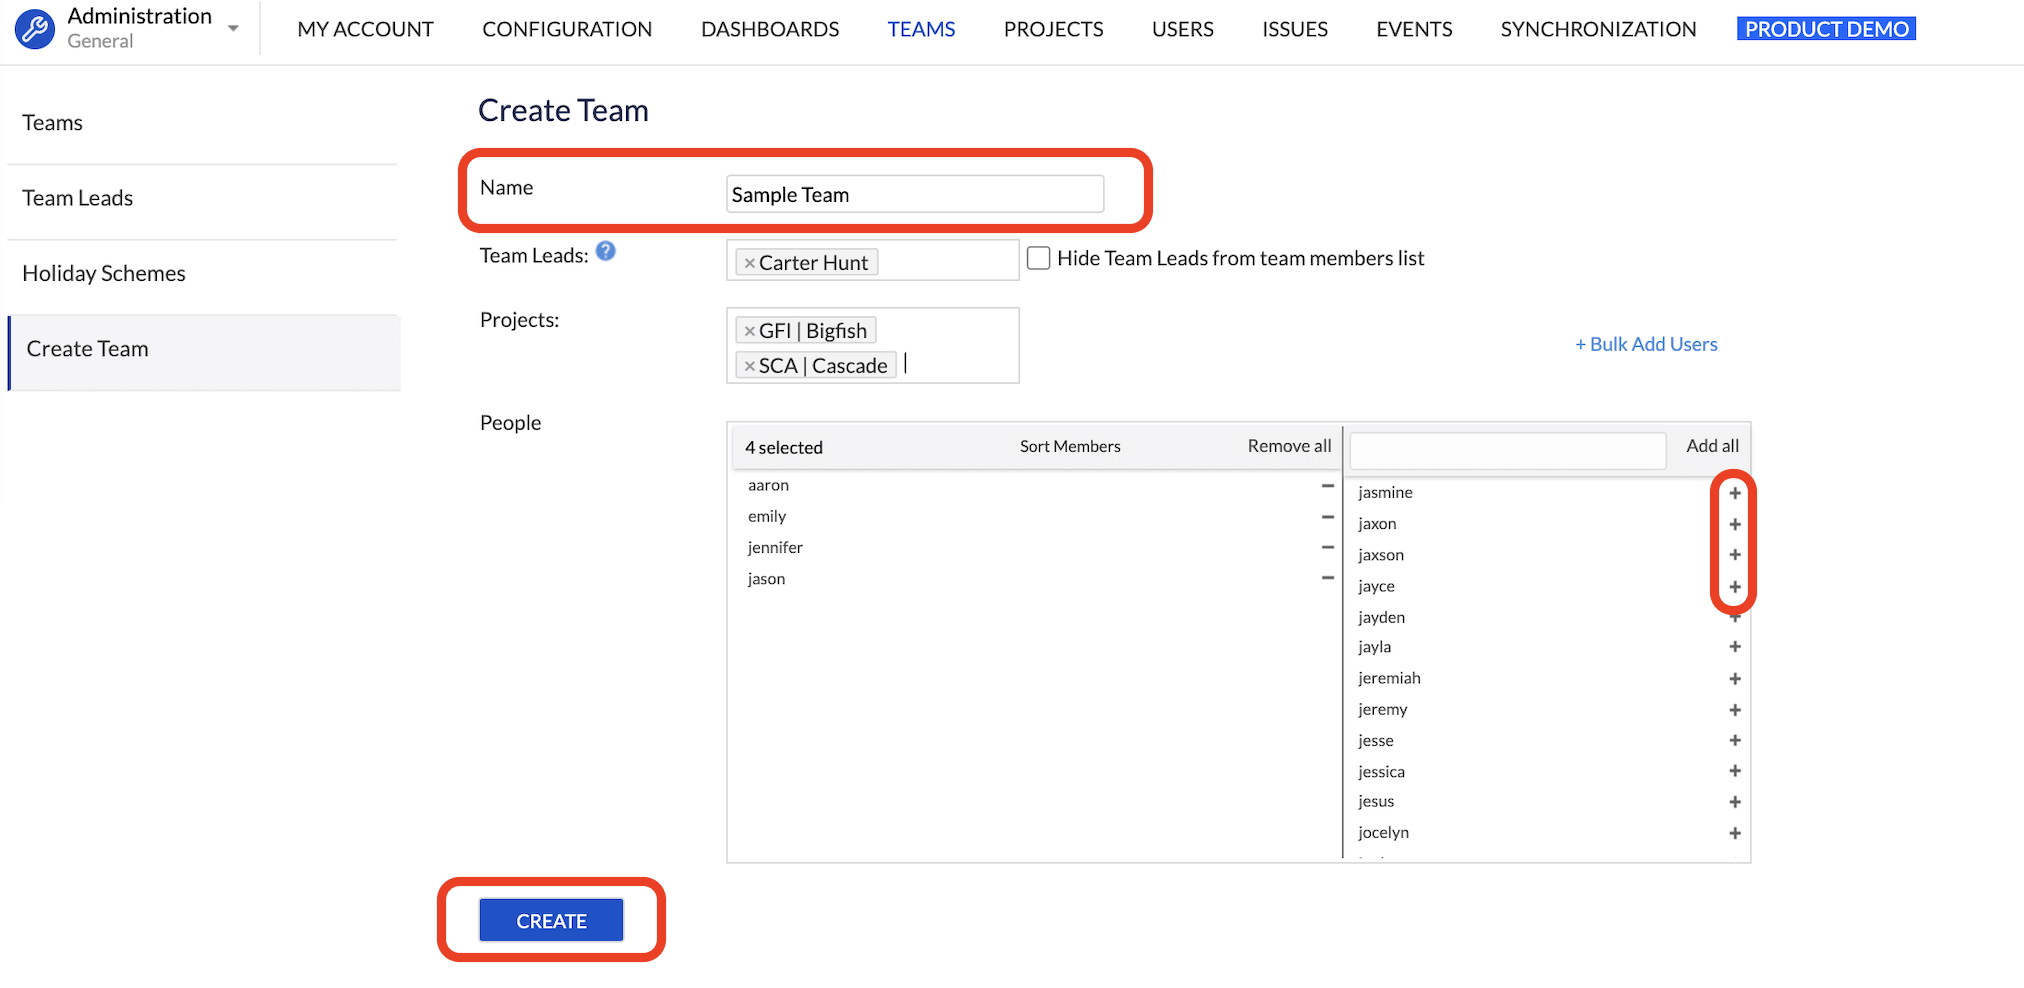
Task: Select Holiday Schemes in the sidebar
Action: tap(103, 272)
